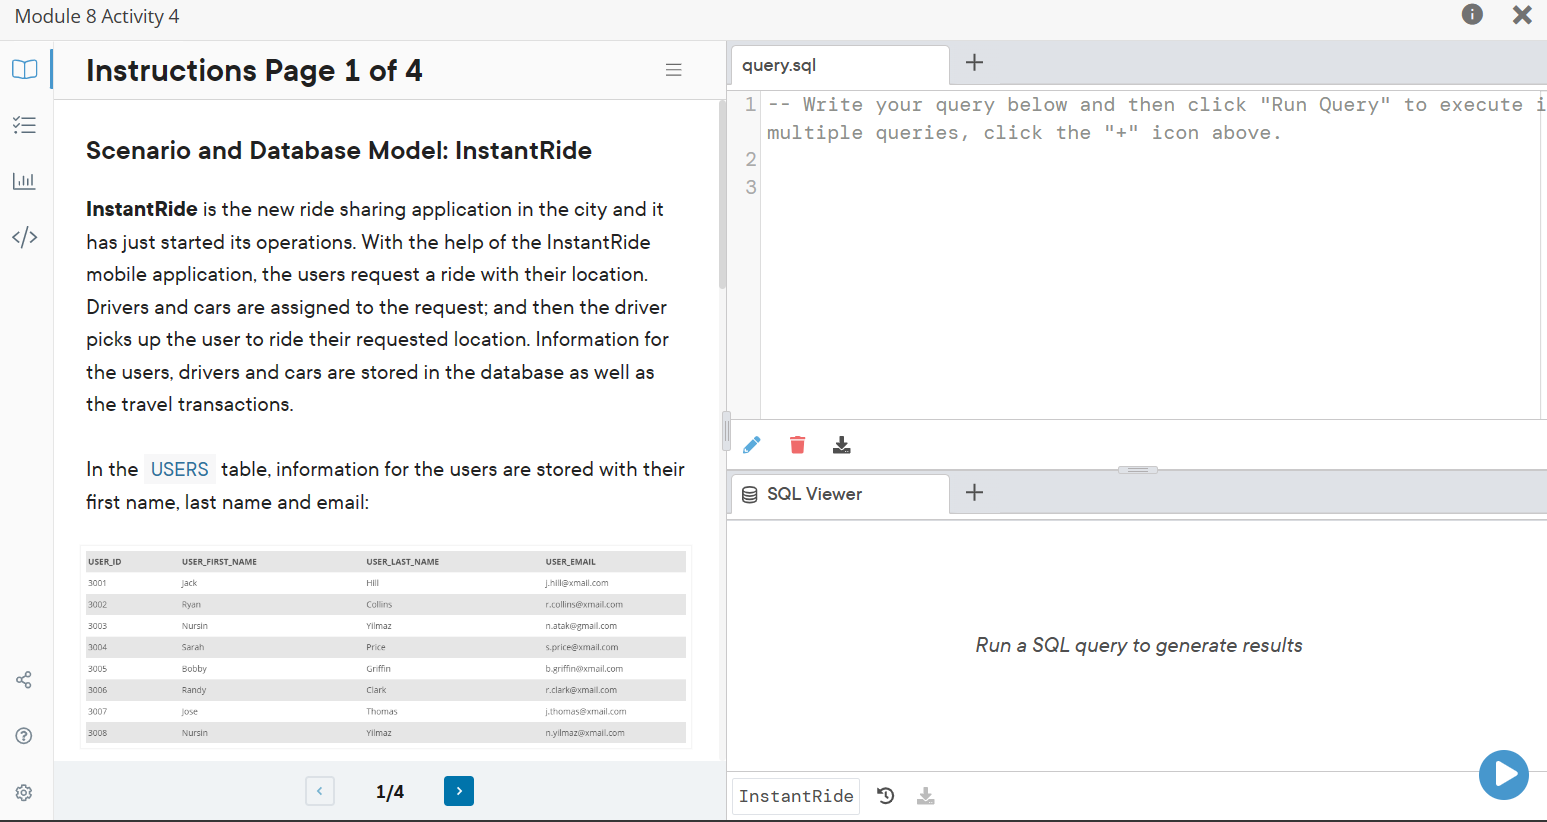1547x822 pixels.
Task: Add a new SQL Viewer tab using plus
Action: click(x=974, y=491)
